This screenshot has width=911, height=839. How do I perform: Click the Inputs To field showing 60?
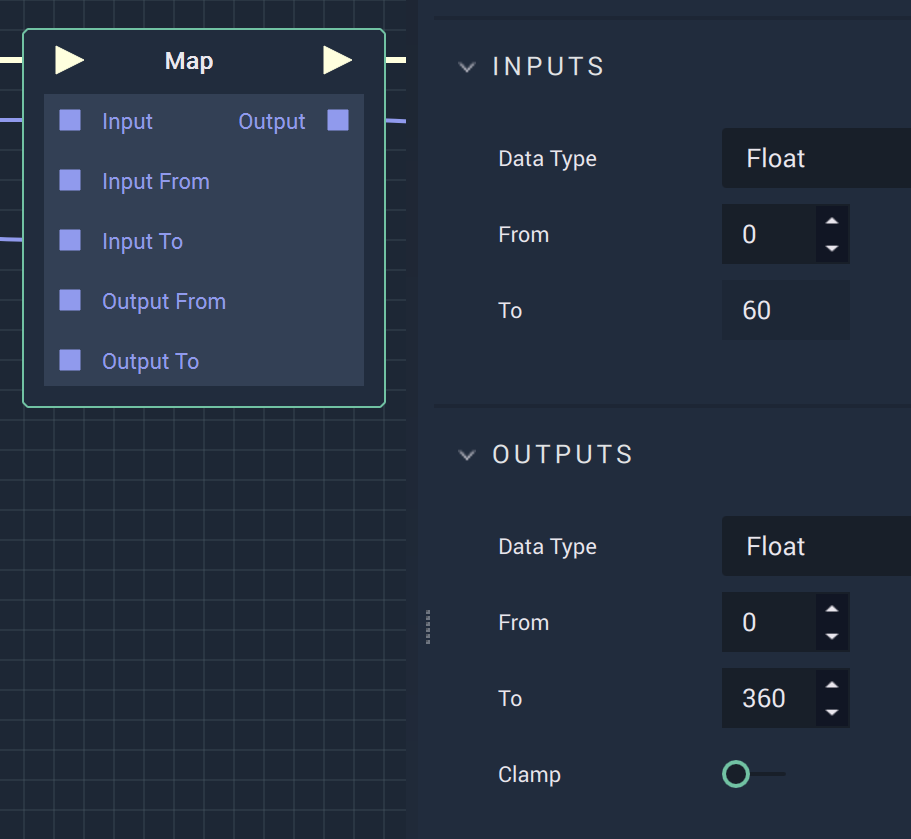(786, 310)
